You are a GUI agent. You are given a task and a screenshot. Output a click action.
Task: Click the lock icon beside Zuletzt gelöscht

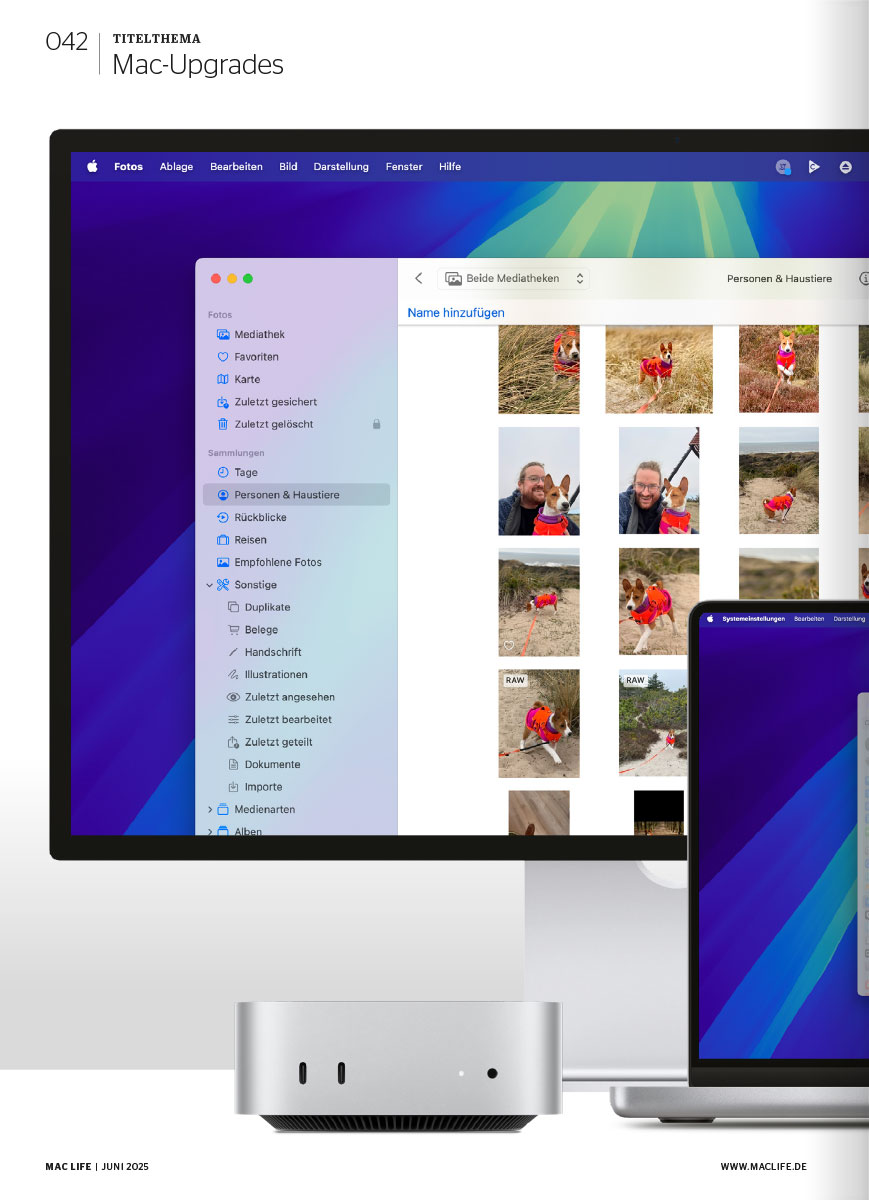point(376,424)
